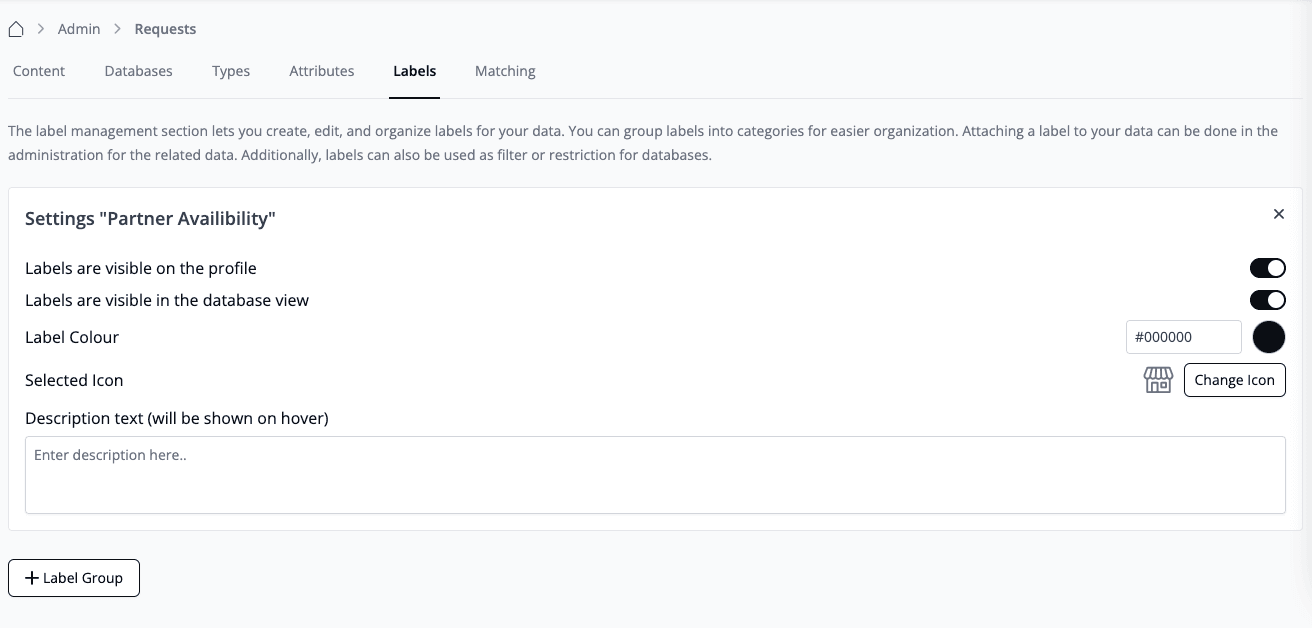Click the Requests breadcrumb item
The height and width of the screenshot is (628, 1312).
[x=165, y=29]
